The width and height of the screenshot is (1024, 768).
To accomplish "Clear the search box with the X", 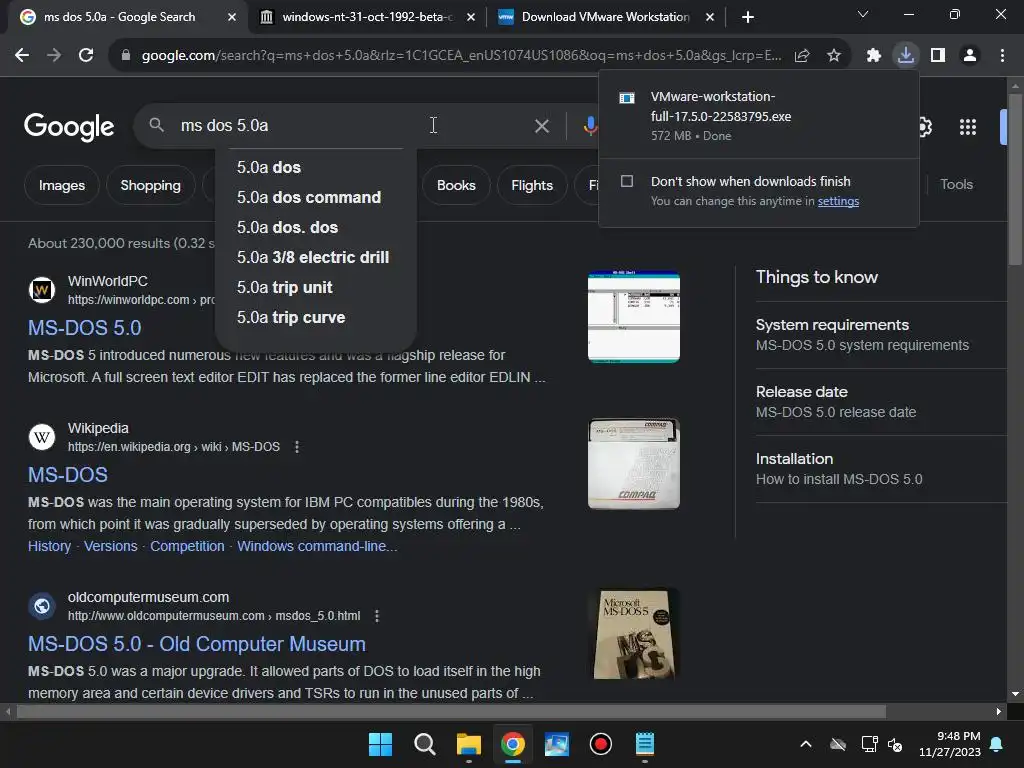I will 541,125.
